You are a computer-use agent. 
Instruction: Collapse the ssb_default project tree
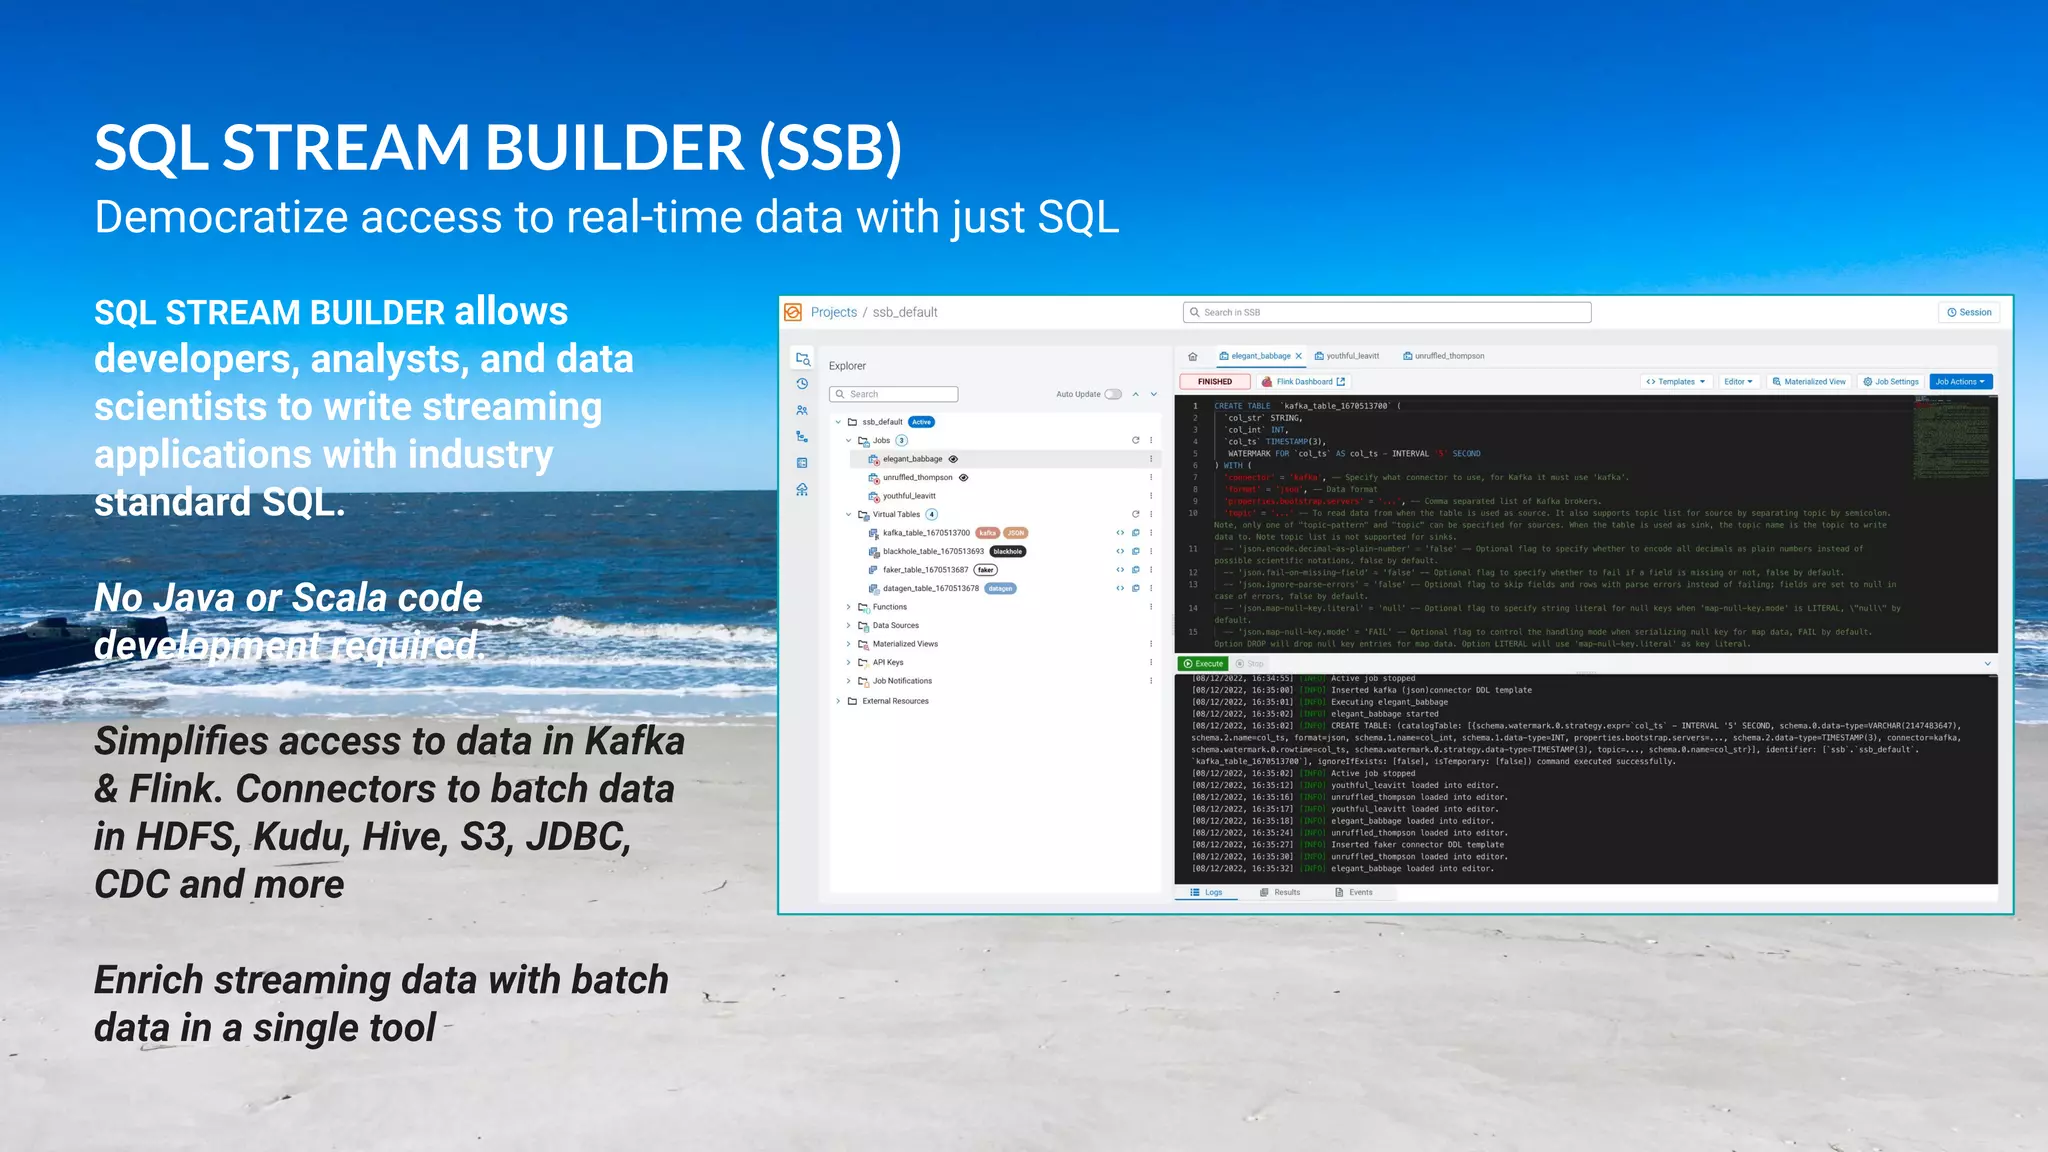838,422
